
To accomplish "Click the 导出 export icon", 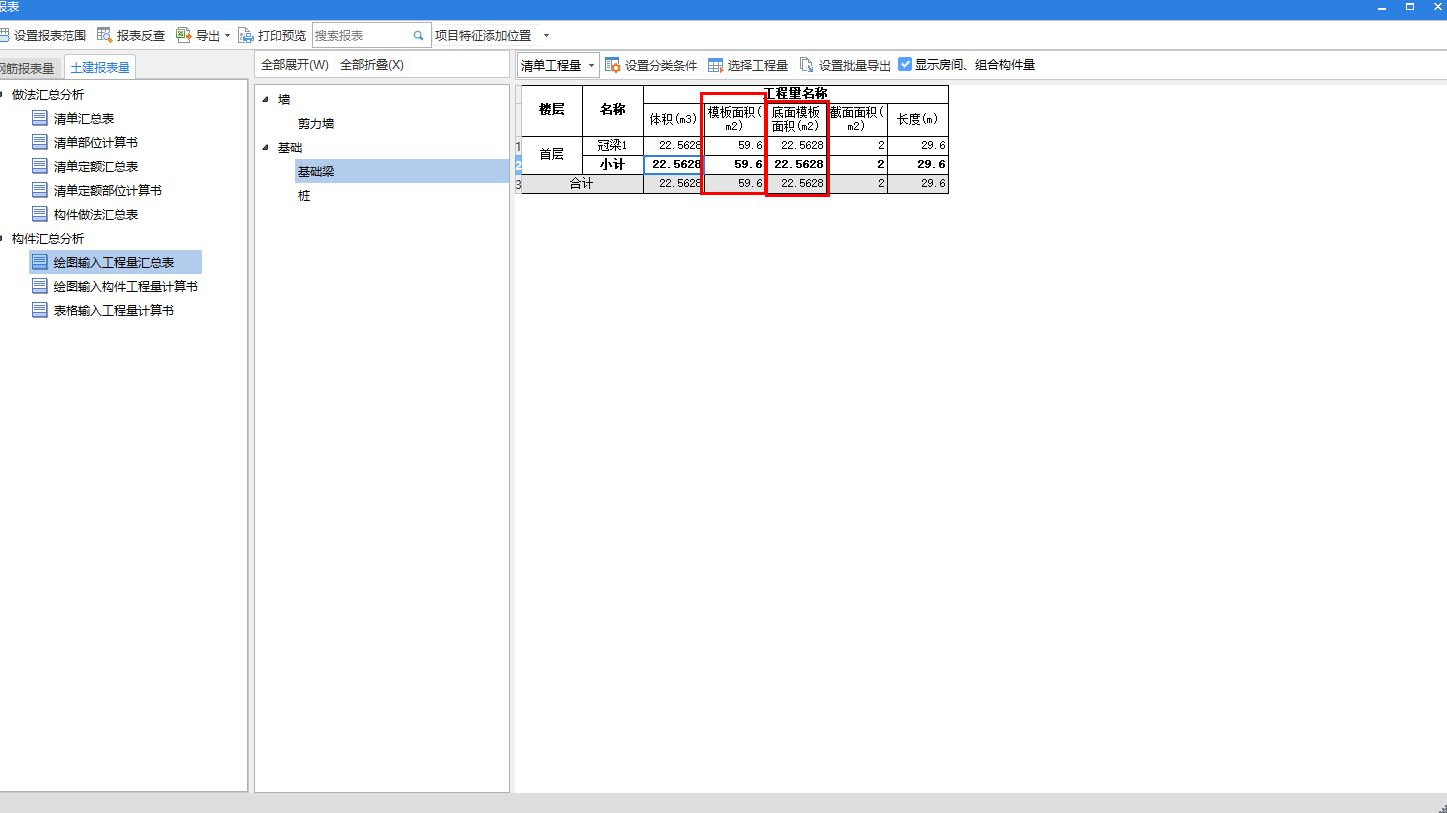I will tap(183, 35).
